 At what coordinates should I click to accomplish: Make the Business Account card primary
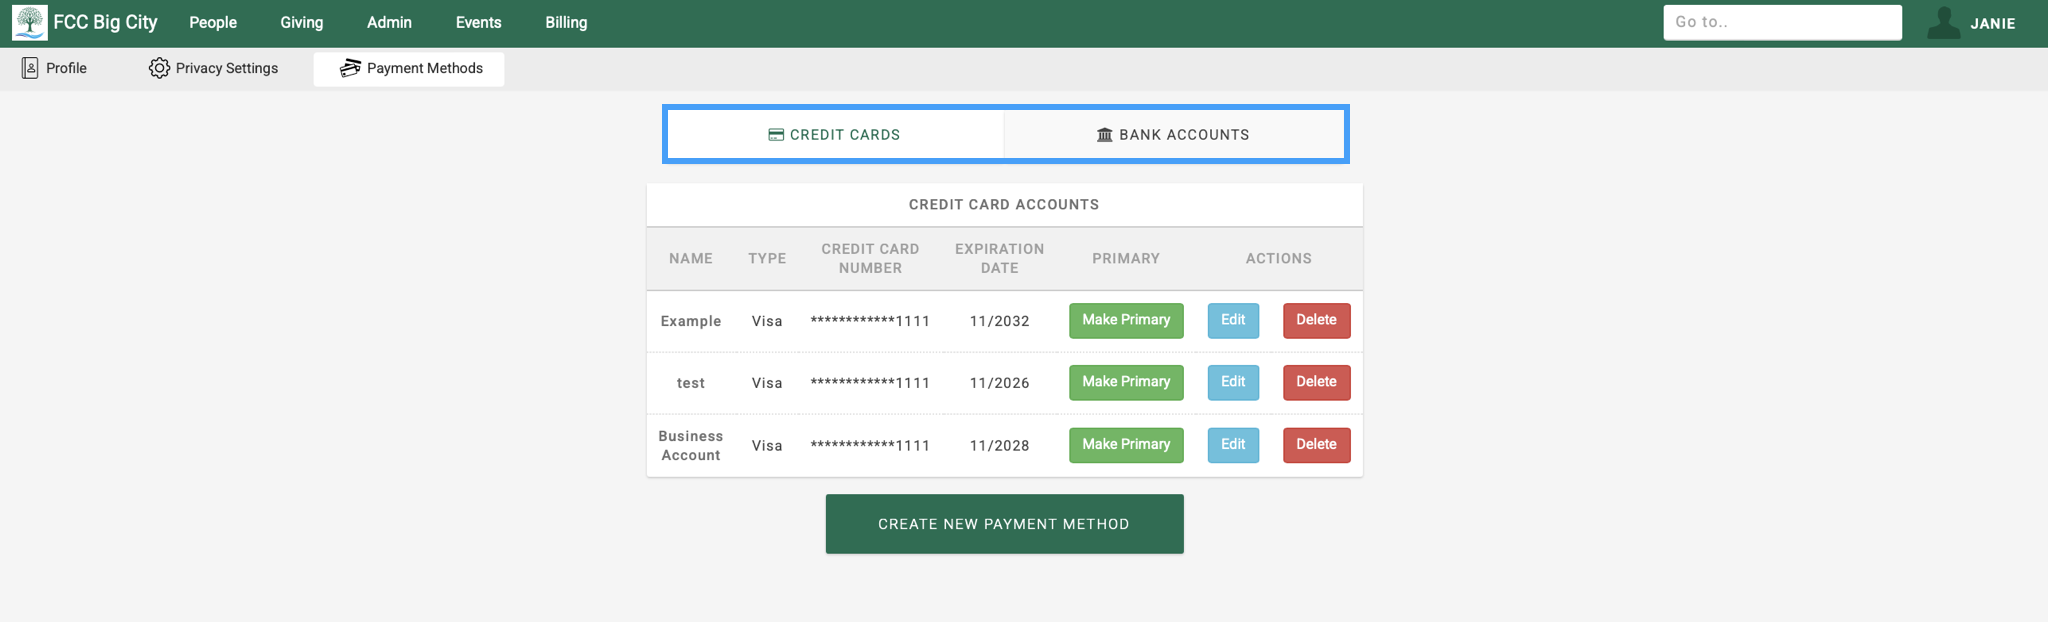coord(1125,444)
